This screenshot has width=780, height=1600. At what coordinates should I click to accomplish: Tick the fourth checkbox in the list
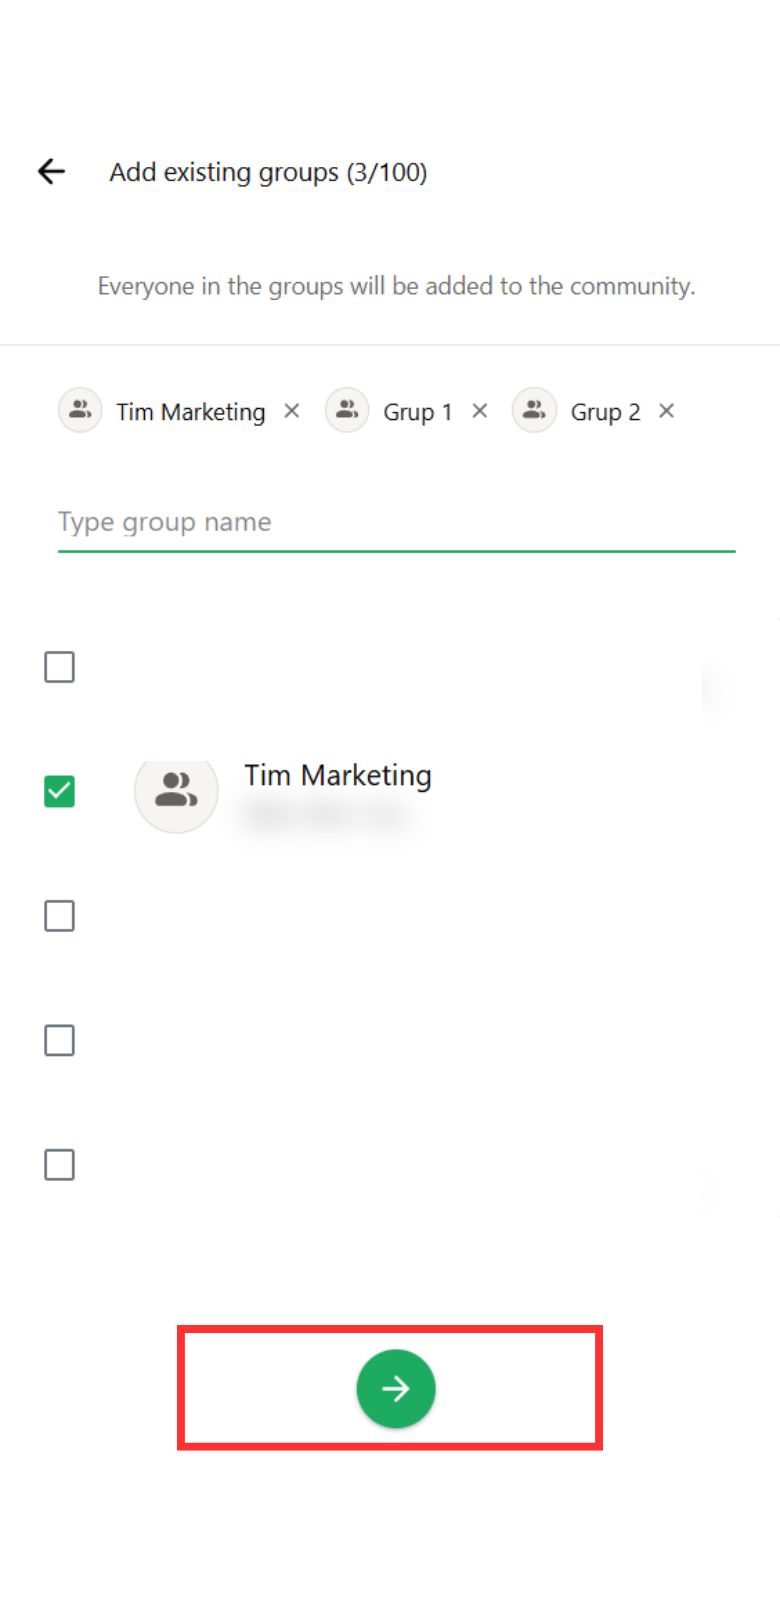point(60,1041)
